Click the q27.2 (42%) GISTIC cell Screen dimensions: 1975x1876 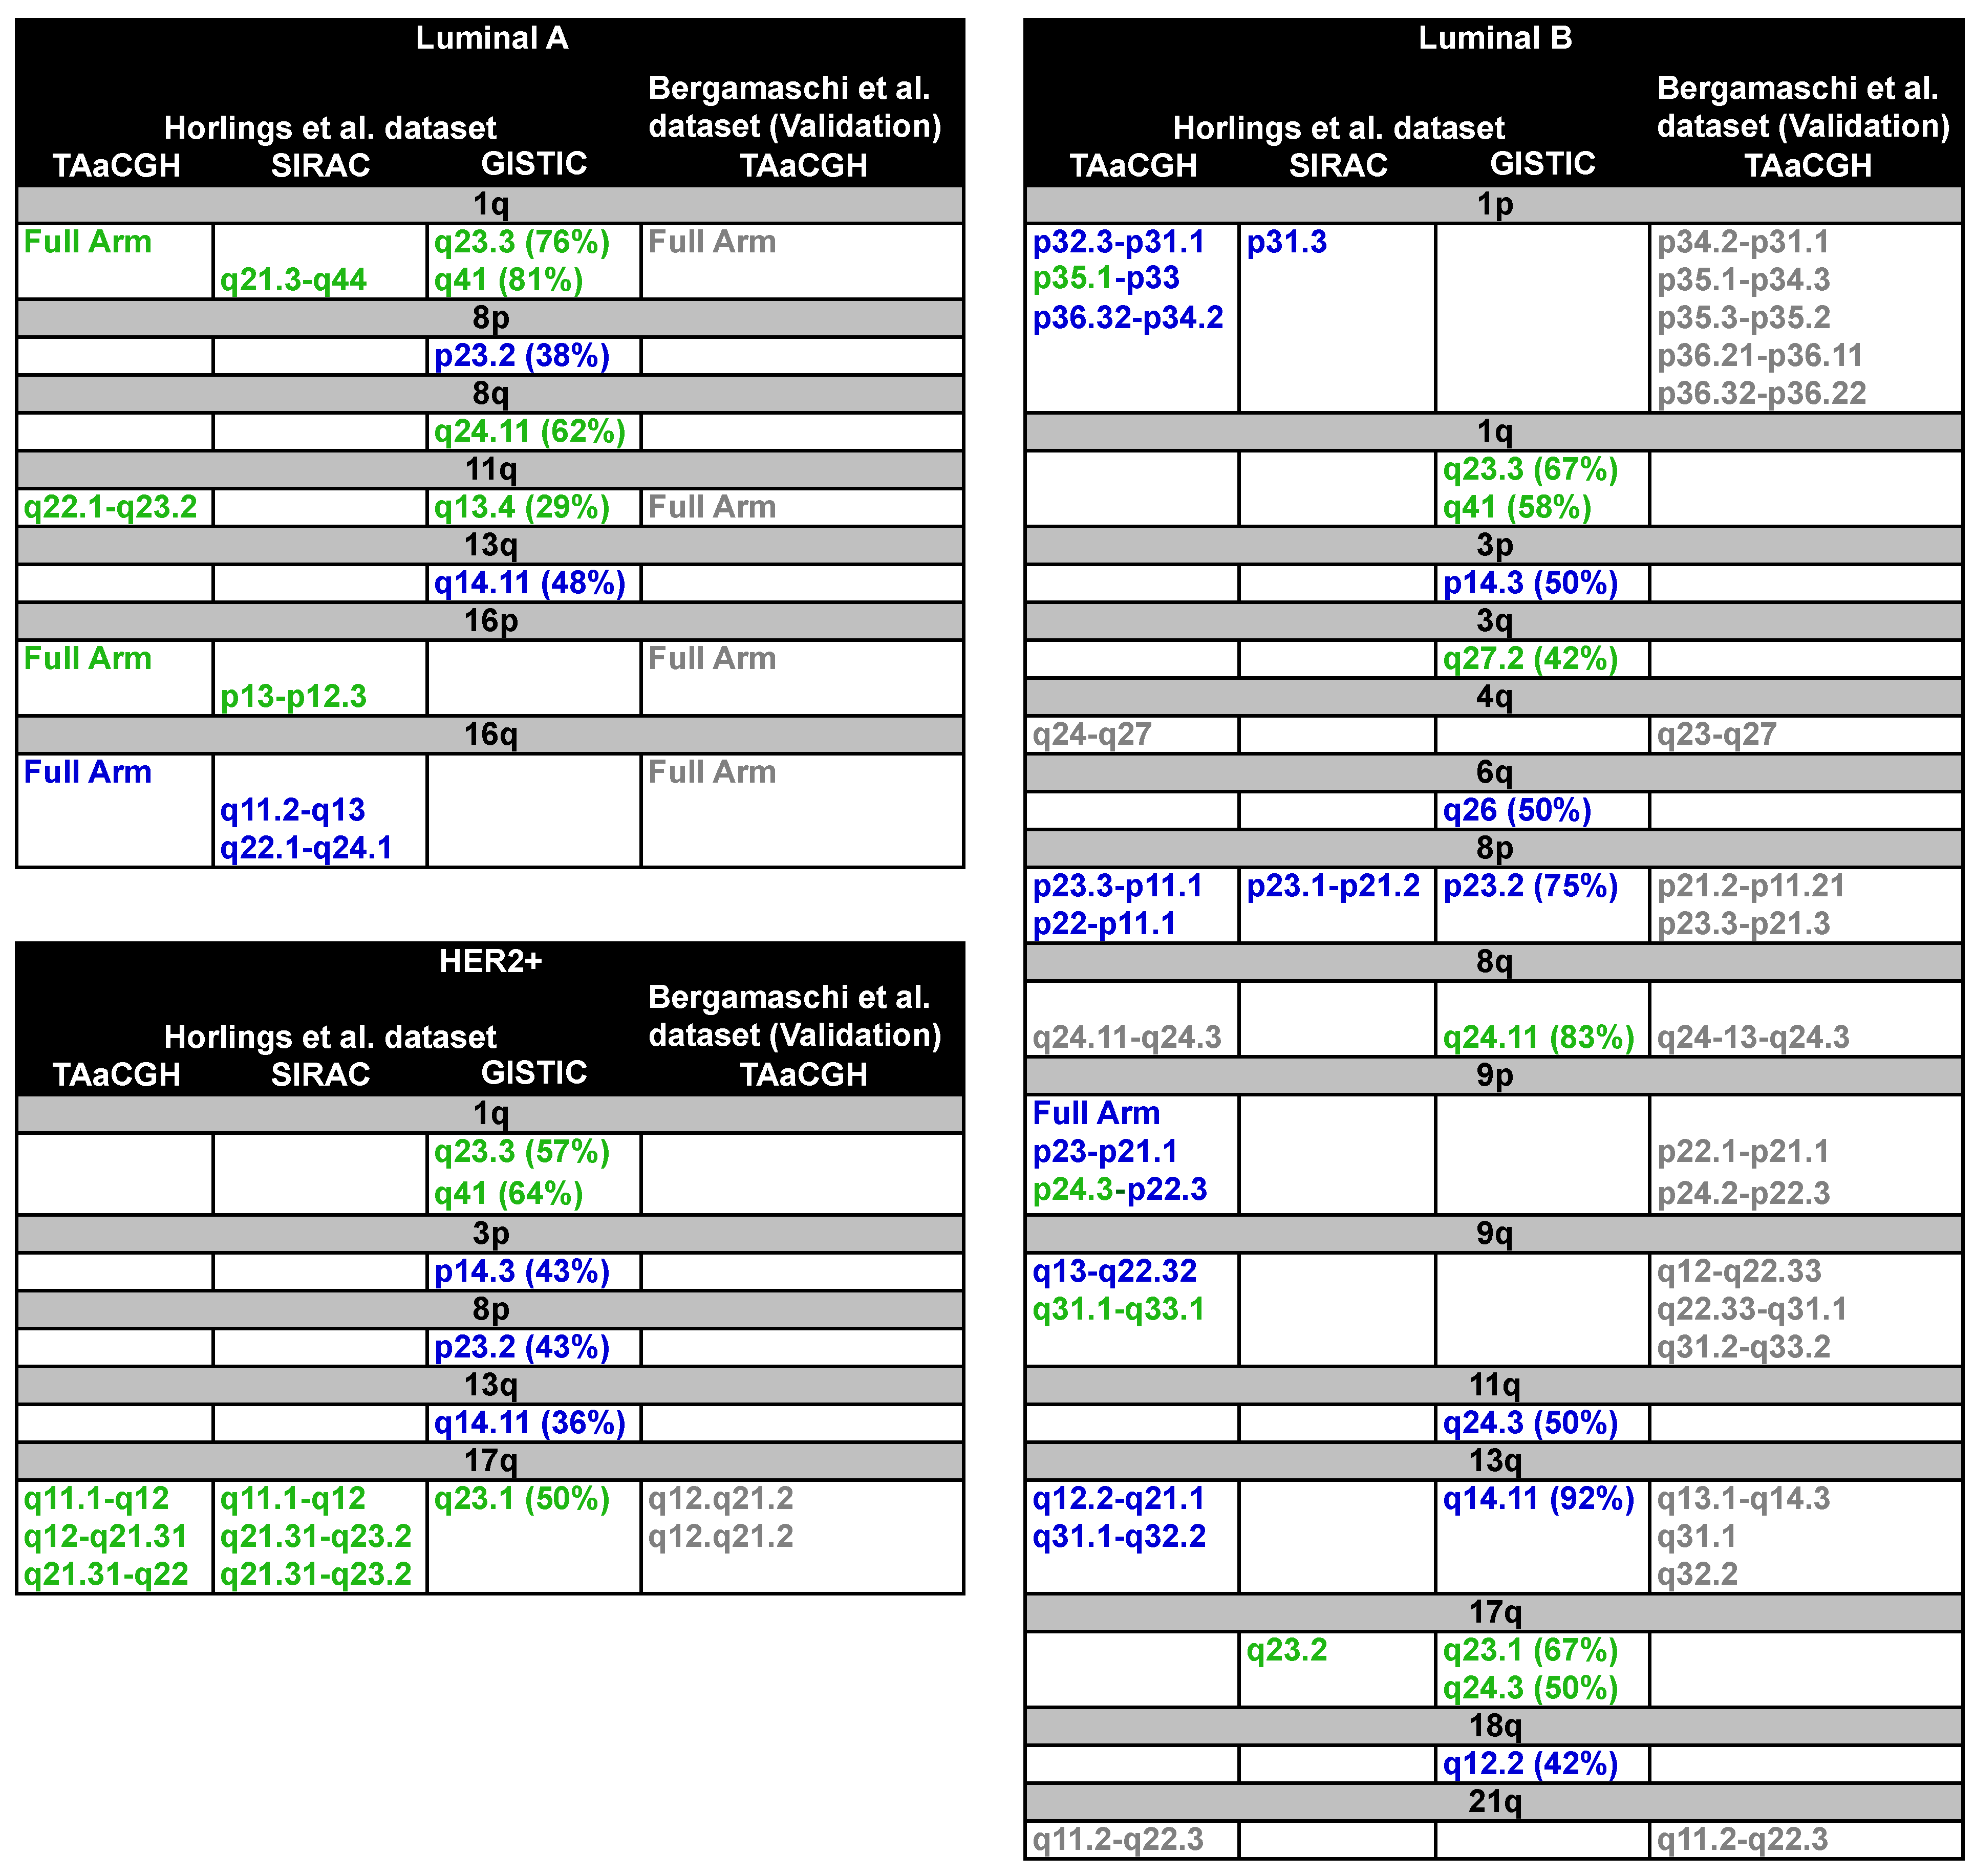(1529, 659)
